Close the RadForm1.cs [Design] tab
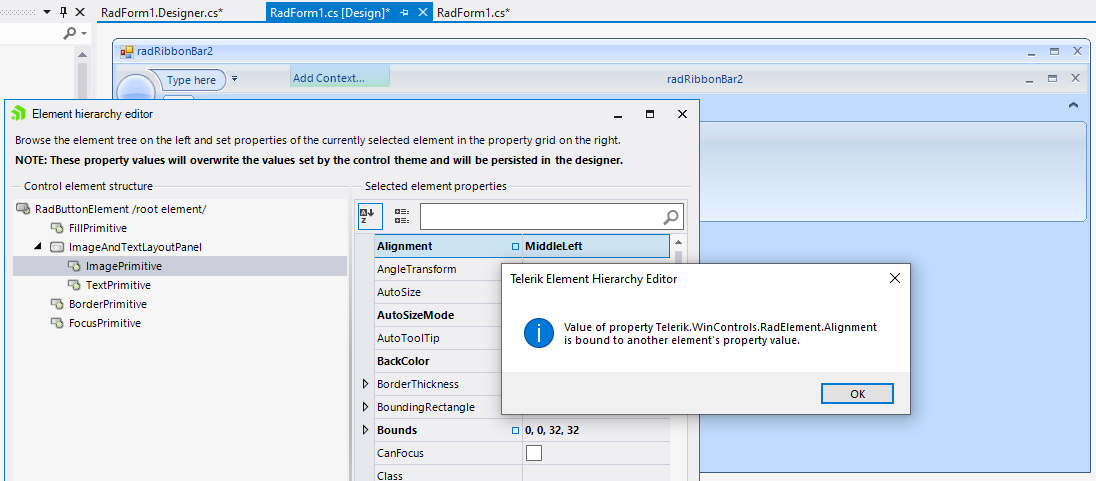 [422, 13]
